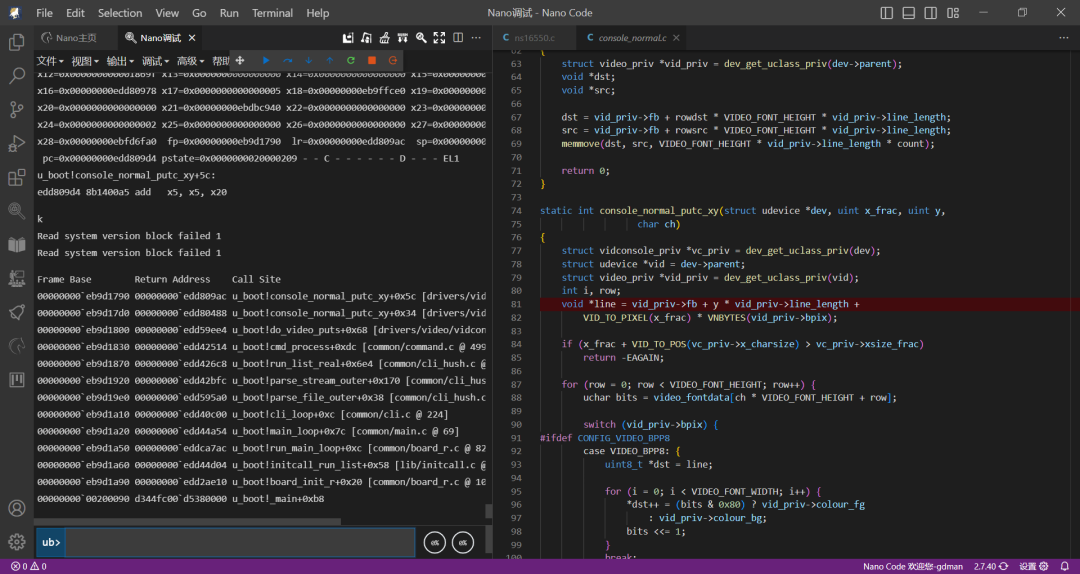Click the debug output horizontal scrollbar
Image resolution: width=1080 pixels, height=574 pixels.
tap(188, 522)
